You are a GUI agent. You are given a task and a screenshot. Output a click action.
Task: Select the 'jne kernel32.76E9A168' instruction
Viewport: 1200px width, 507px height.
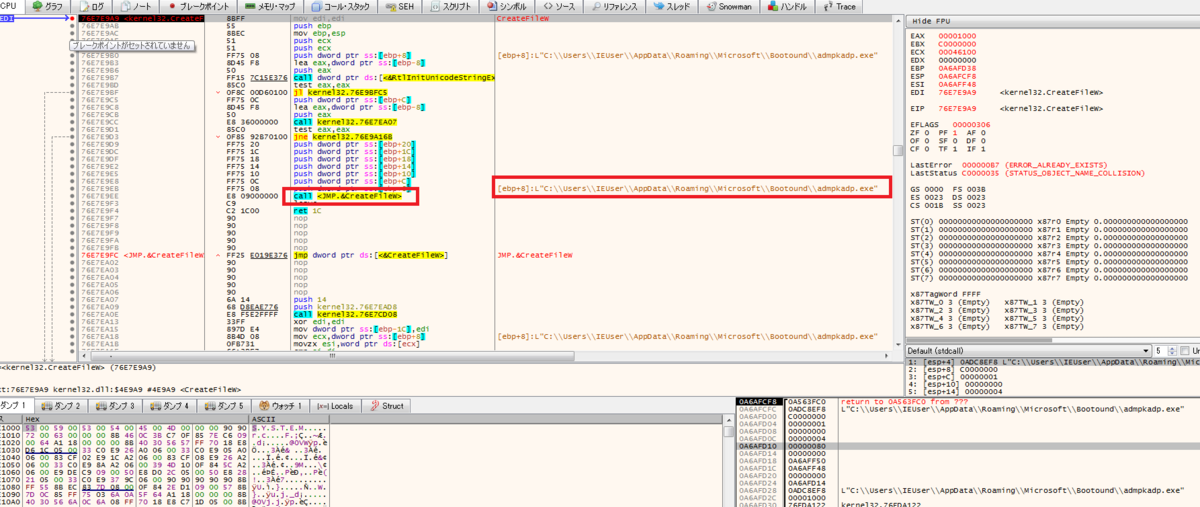click(342, 137)
